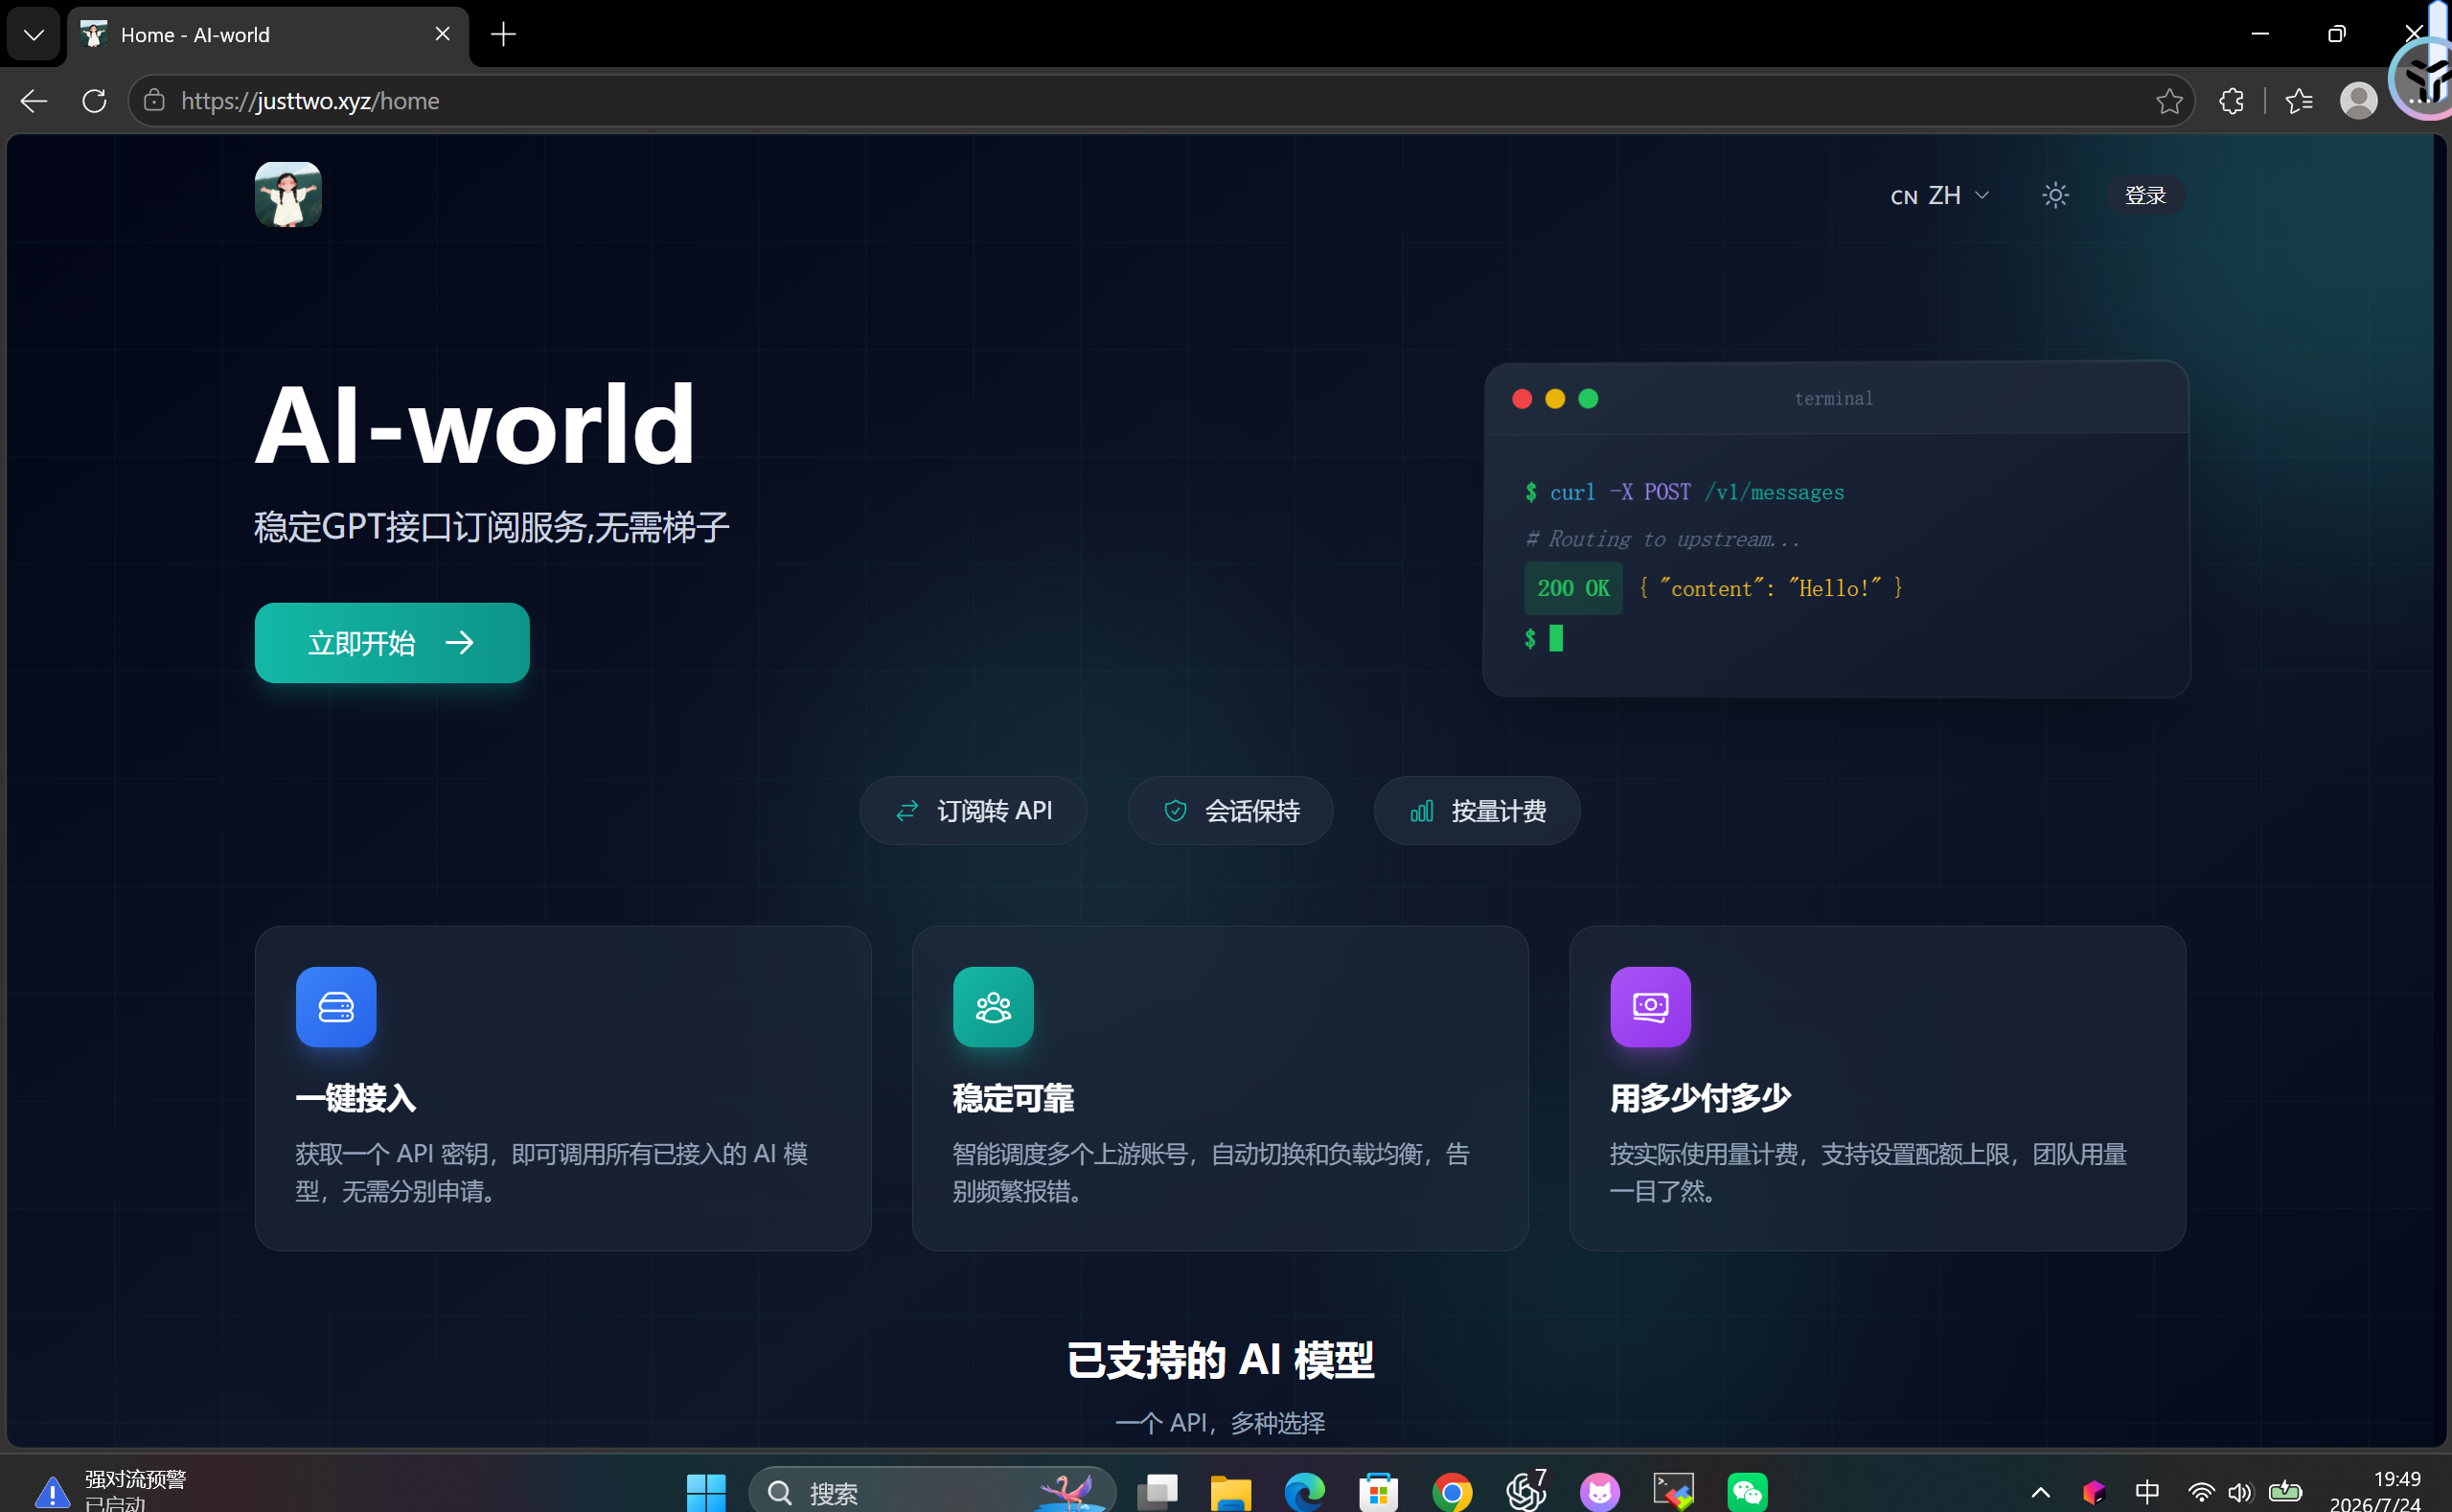Open the ChatGPT app from taskbar
Viewport: 2452px width, 1512px height.
point(1526,1492)
